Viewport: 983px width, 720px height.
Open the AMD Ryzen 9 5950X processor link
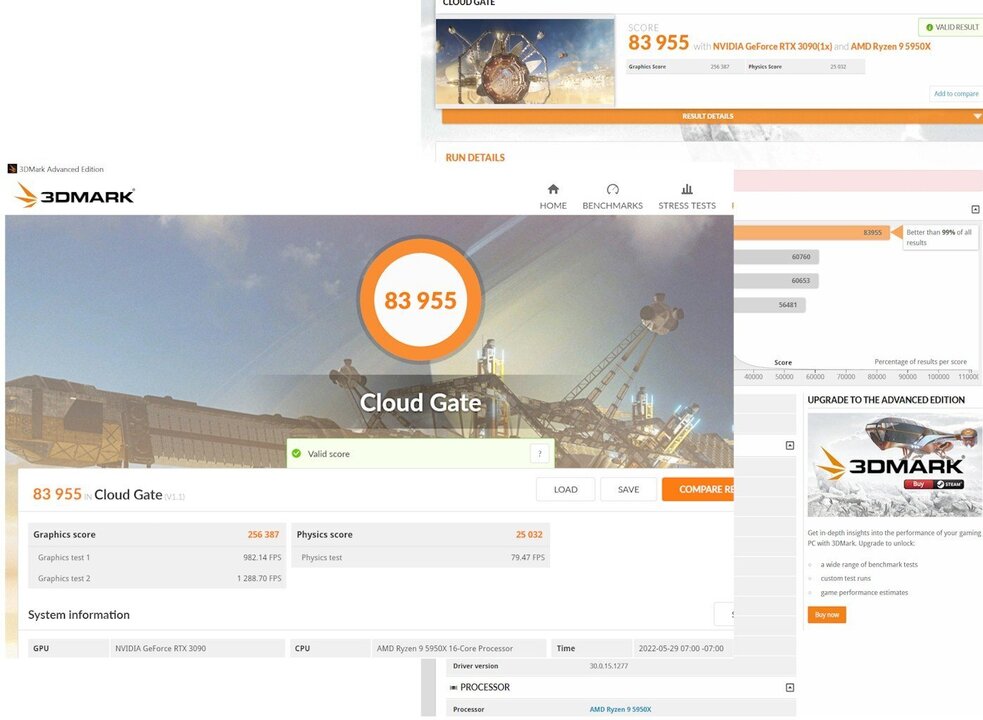[620, 709]
